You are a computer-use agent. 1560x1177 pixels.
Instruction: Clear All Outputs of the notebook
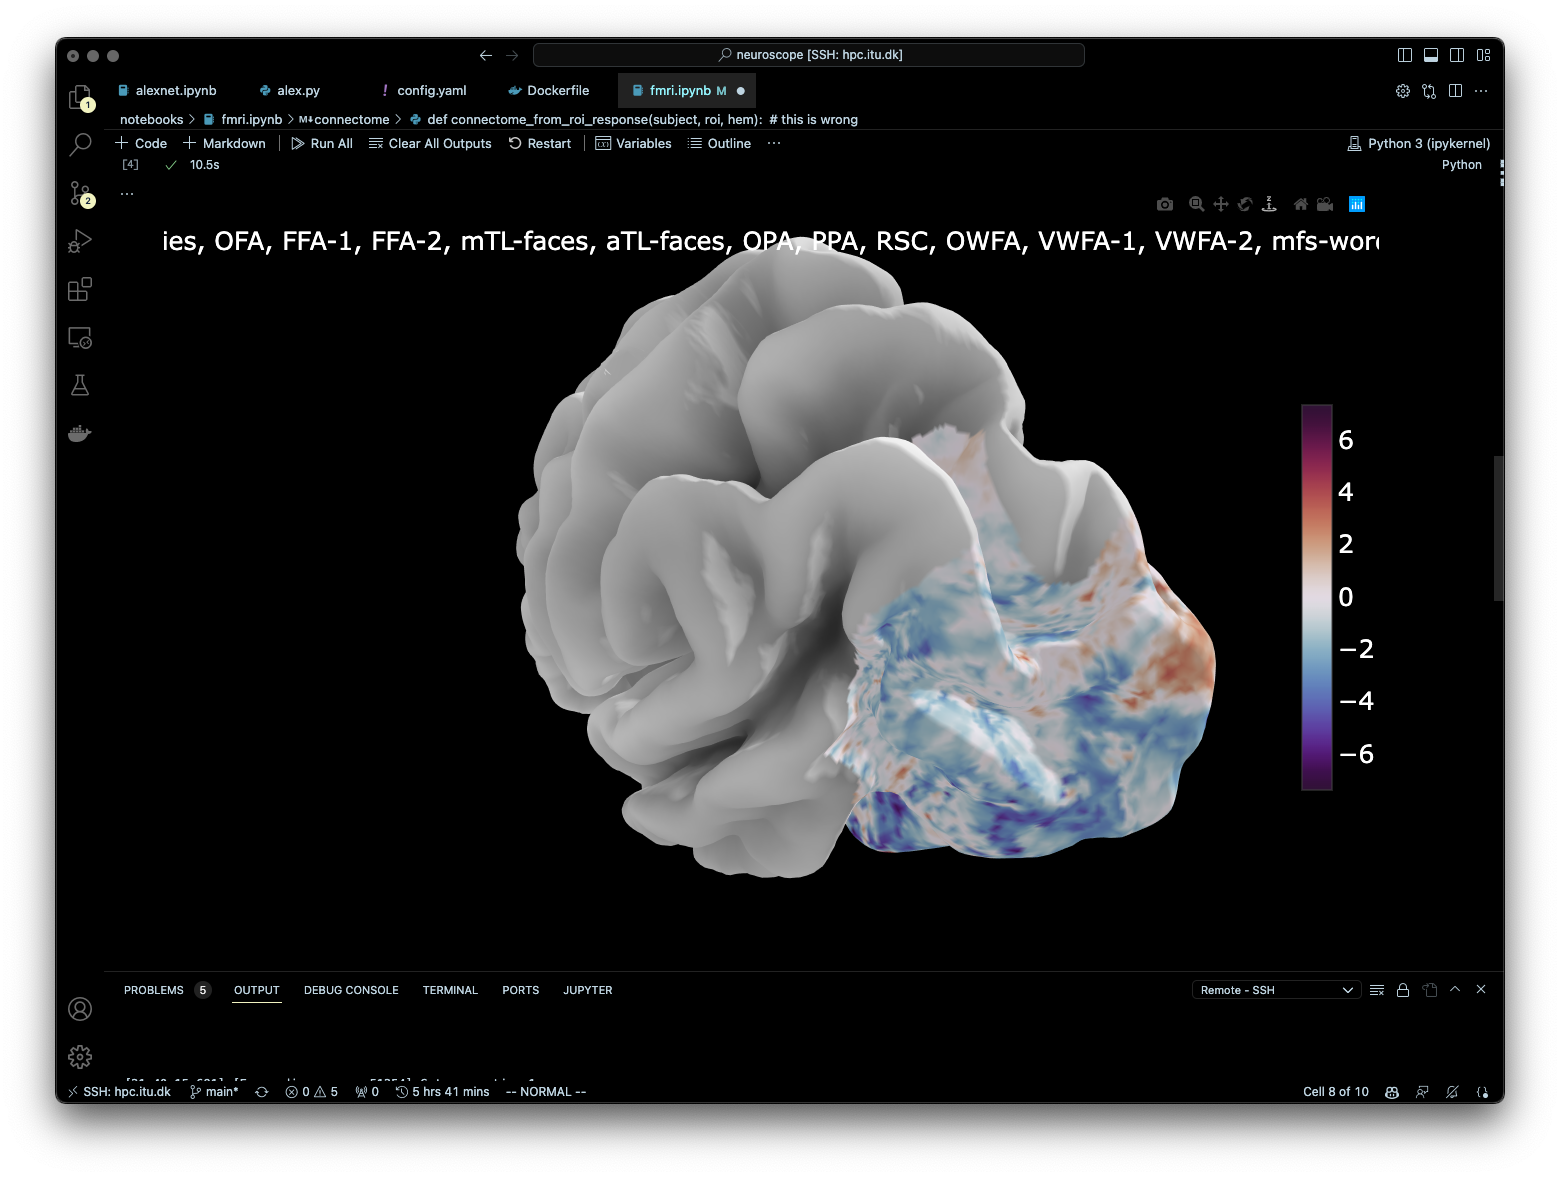pyautogui.click(x=430, y=143)
